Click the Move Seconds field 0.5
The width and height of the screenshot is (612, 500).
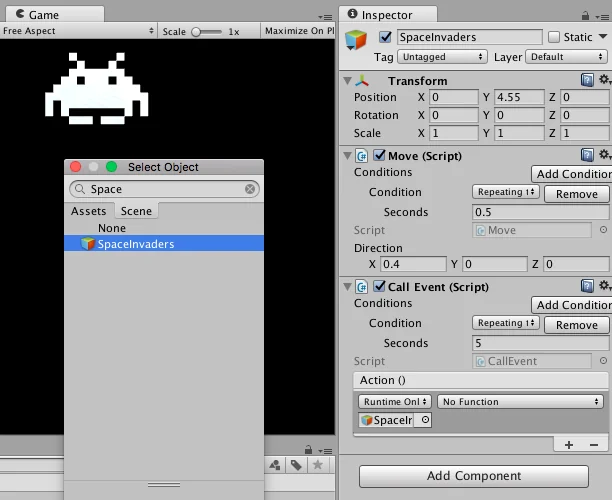[540, 212]
